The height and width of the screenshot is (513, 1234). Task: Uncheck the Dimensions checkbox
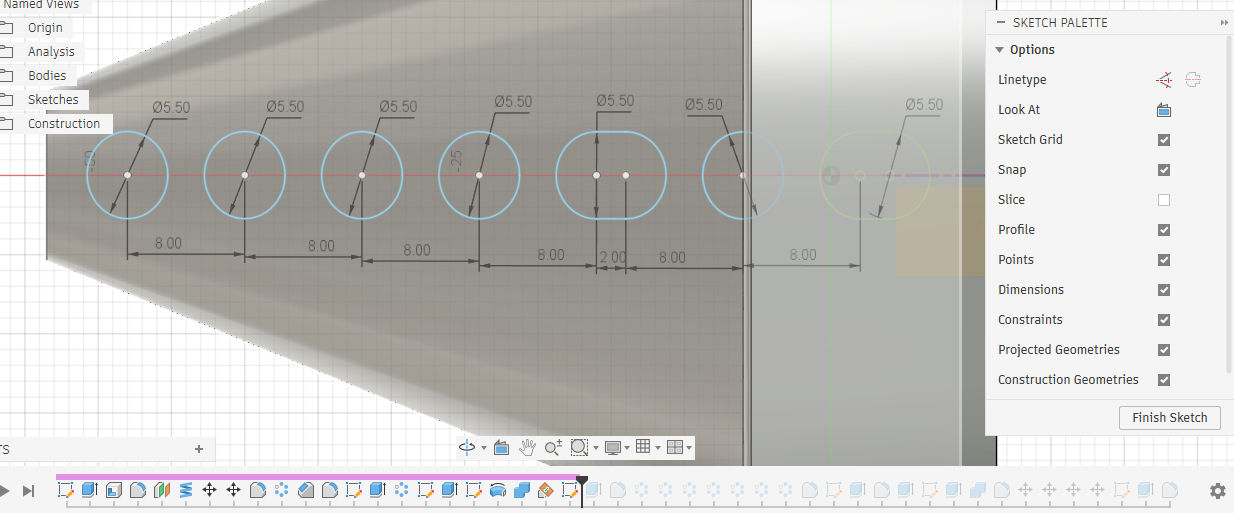1164,290
